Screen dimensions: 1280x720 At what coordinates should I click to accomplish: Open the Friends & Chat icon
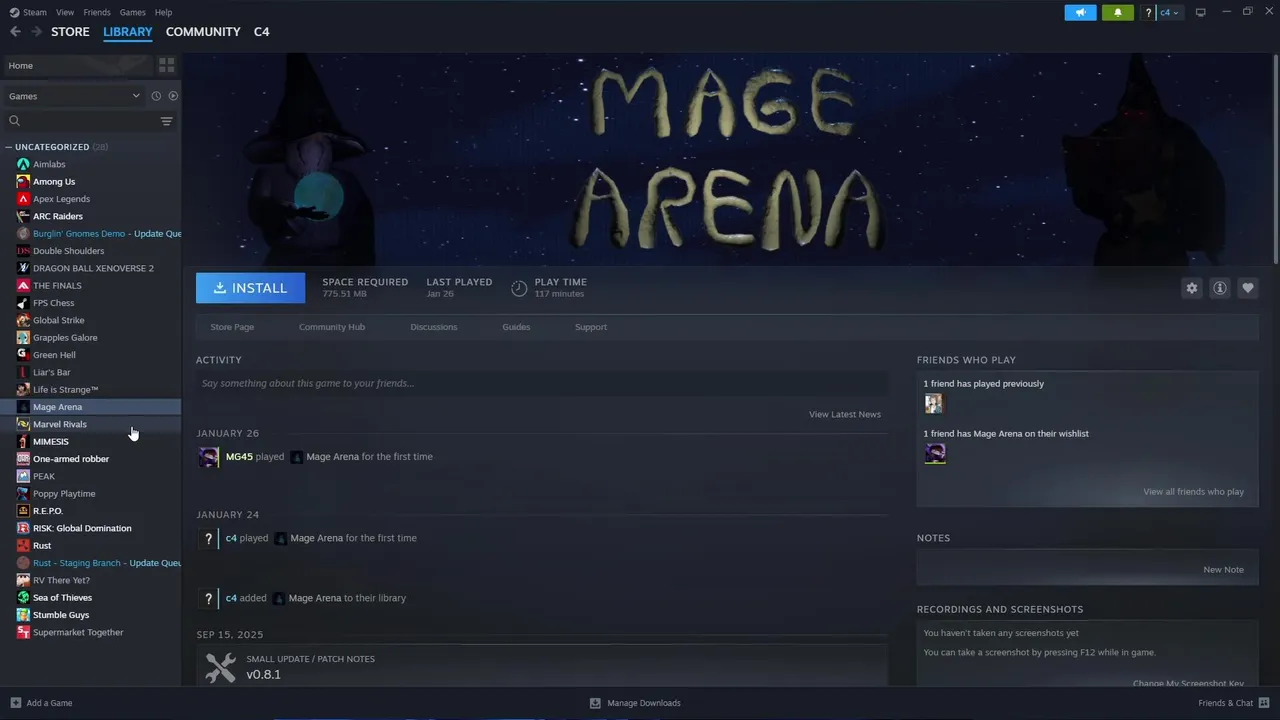click(x=1264, y=703)
